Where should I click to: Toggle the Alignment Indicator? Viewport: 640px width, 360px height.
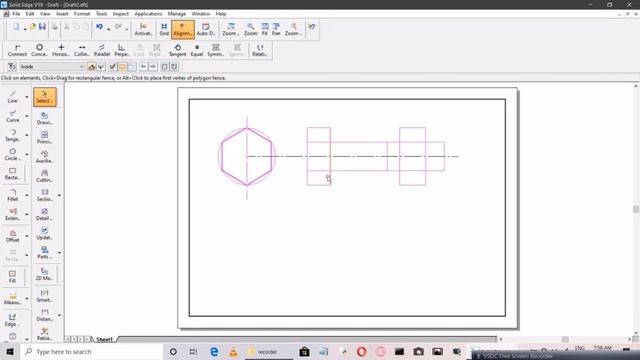(182, 29)
